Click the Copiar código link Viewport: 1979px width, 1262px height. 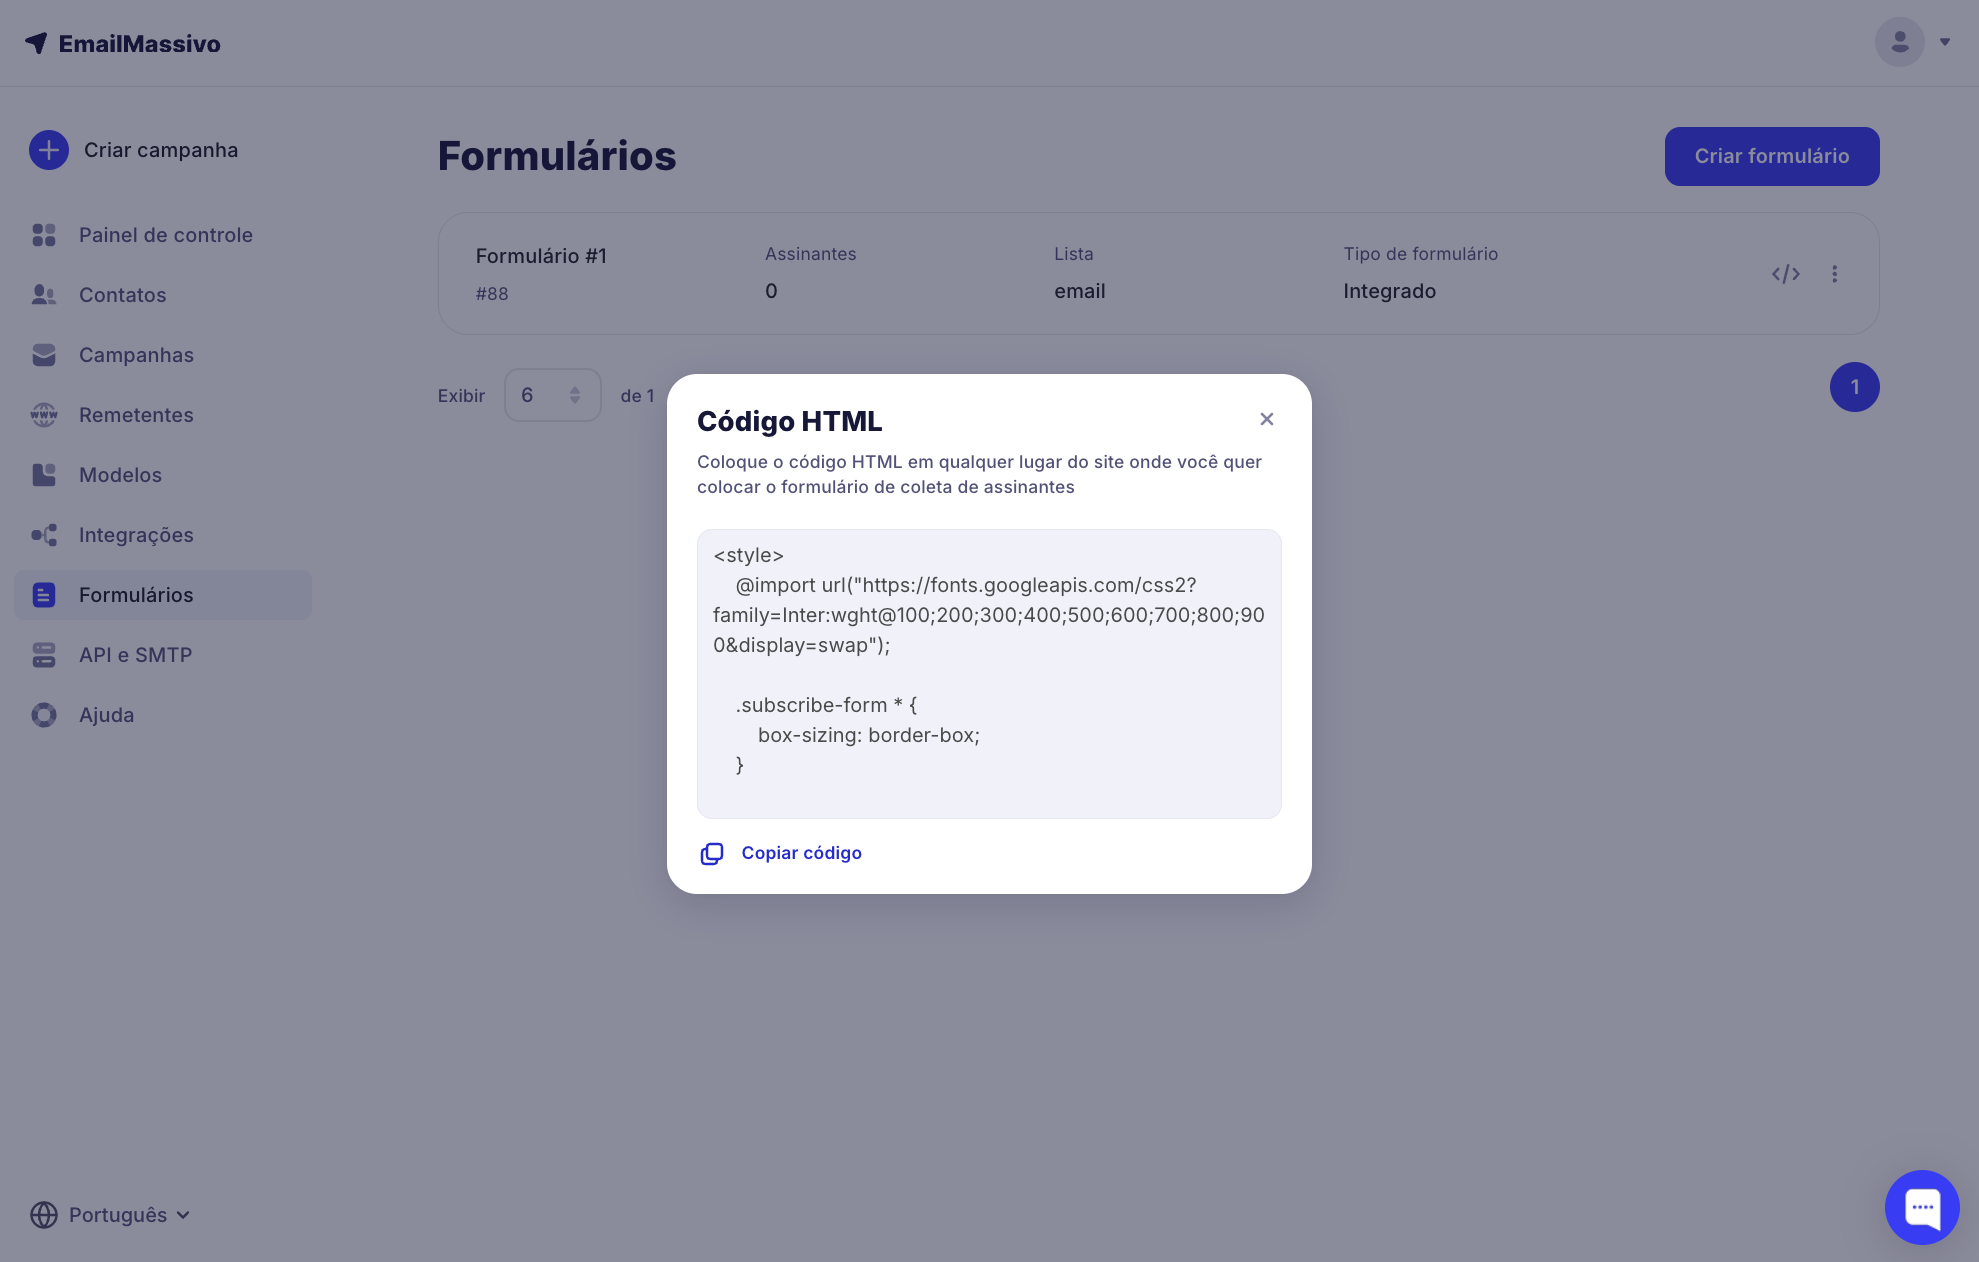[801, 853]
